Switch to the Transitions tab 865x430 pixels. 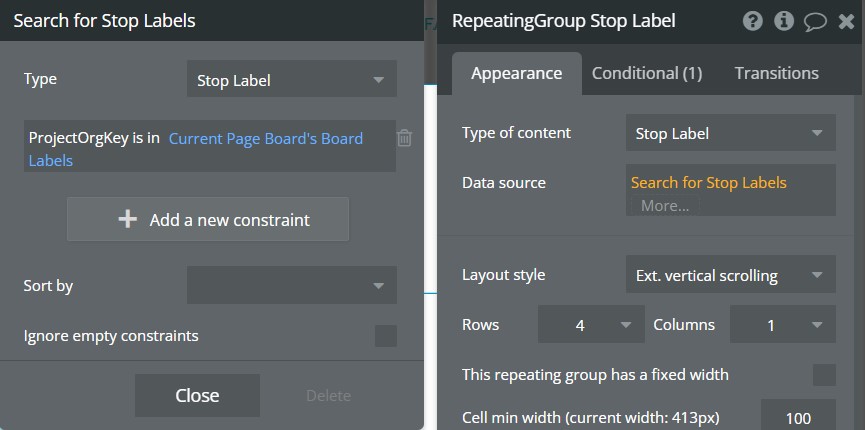[776, 73]
